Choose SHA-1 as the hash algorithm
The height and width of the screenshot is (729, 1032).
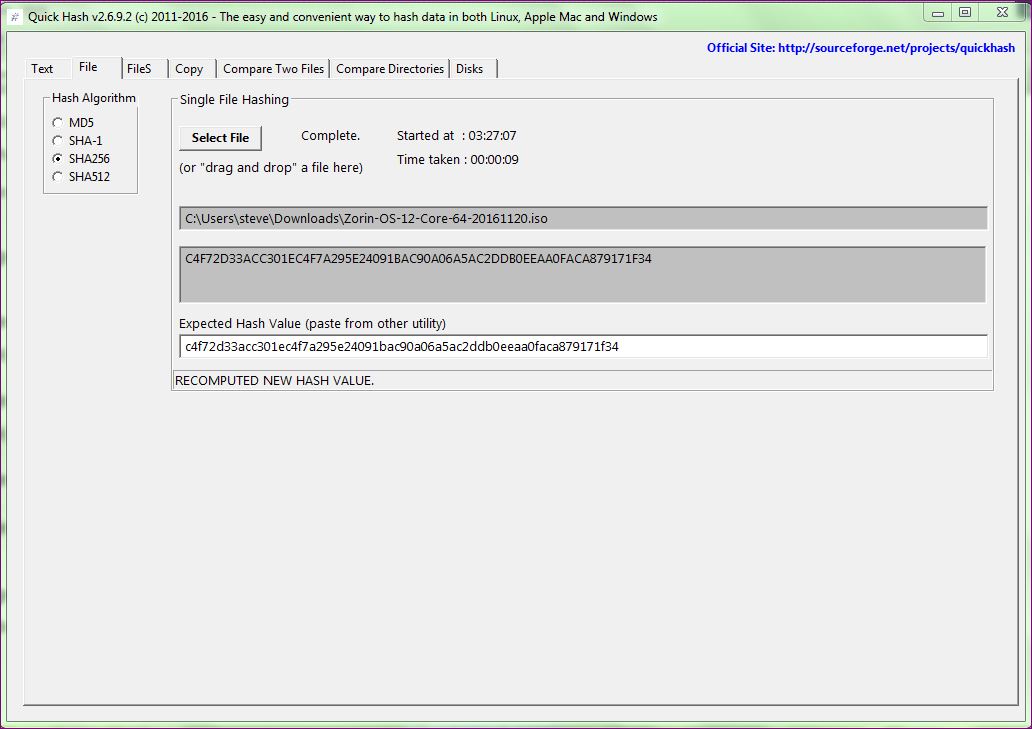click(58, 141)
